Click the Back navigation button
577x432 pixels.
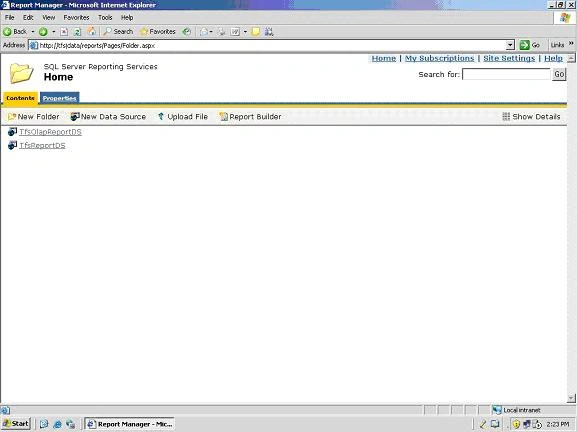(x=15, y=32)
